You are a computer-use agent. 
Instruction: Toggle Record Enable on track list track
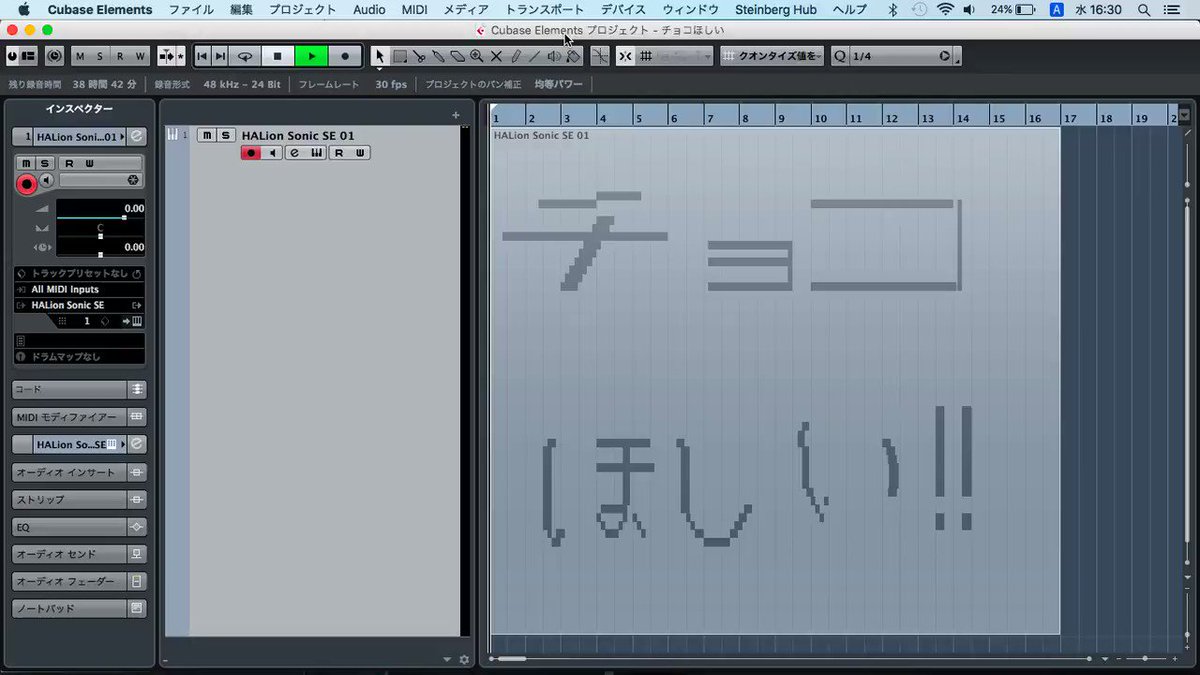click(x=252, y=153)
